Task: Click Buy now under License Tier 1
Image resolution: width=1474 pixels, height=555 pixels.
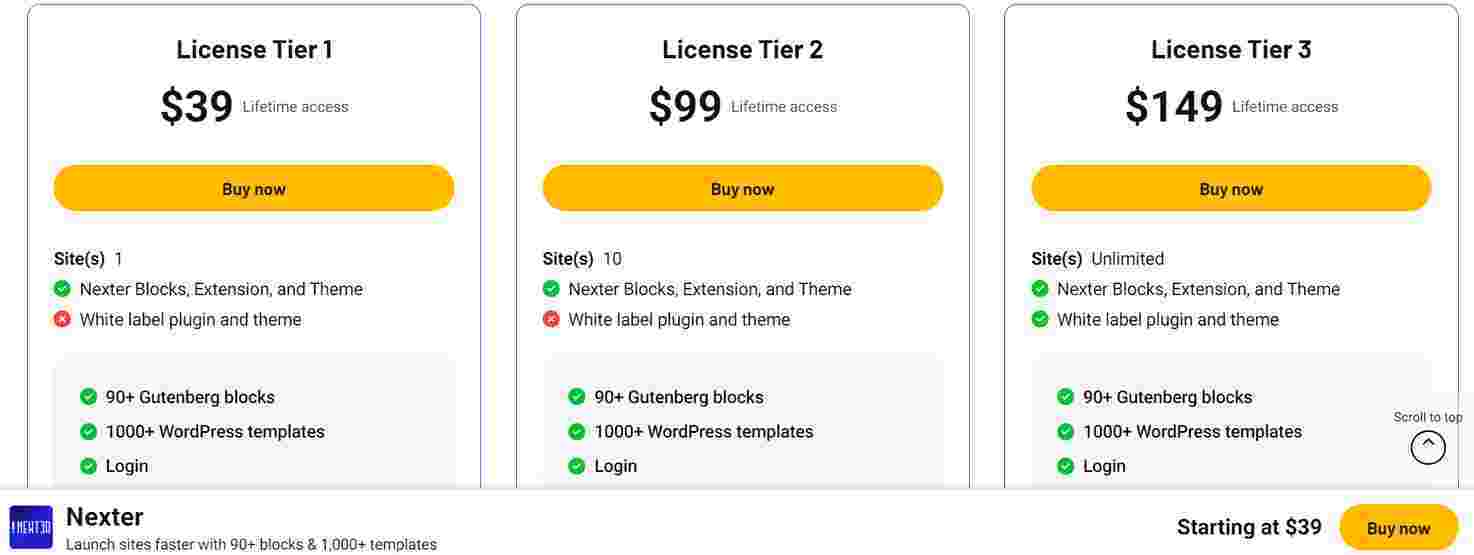Action: 254,189
